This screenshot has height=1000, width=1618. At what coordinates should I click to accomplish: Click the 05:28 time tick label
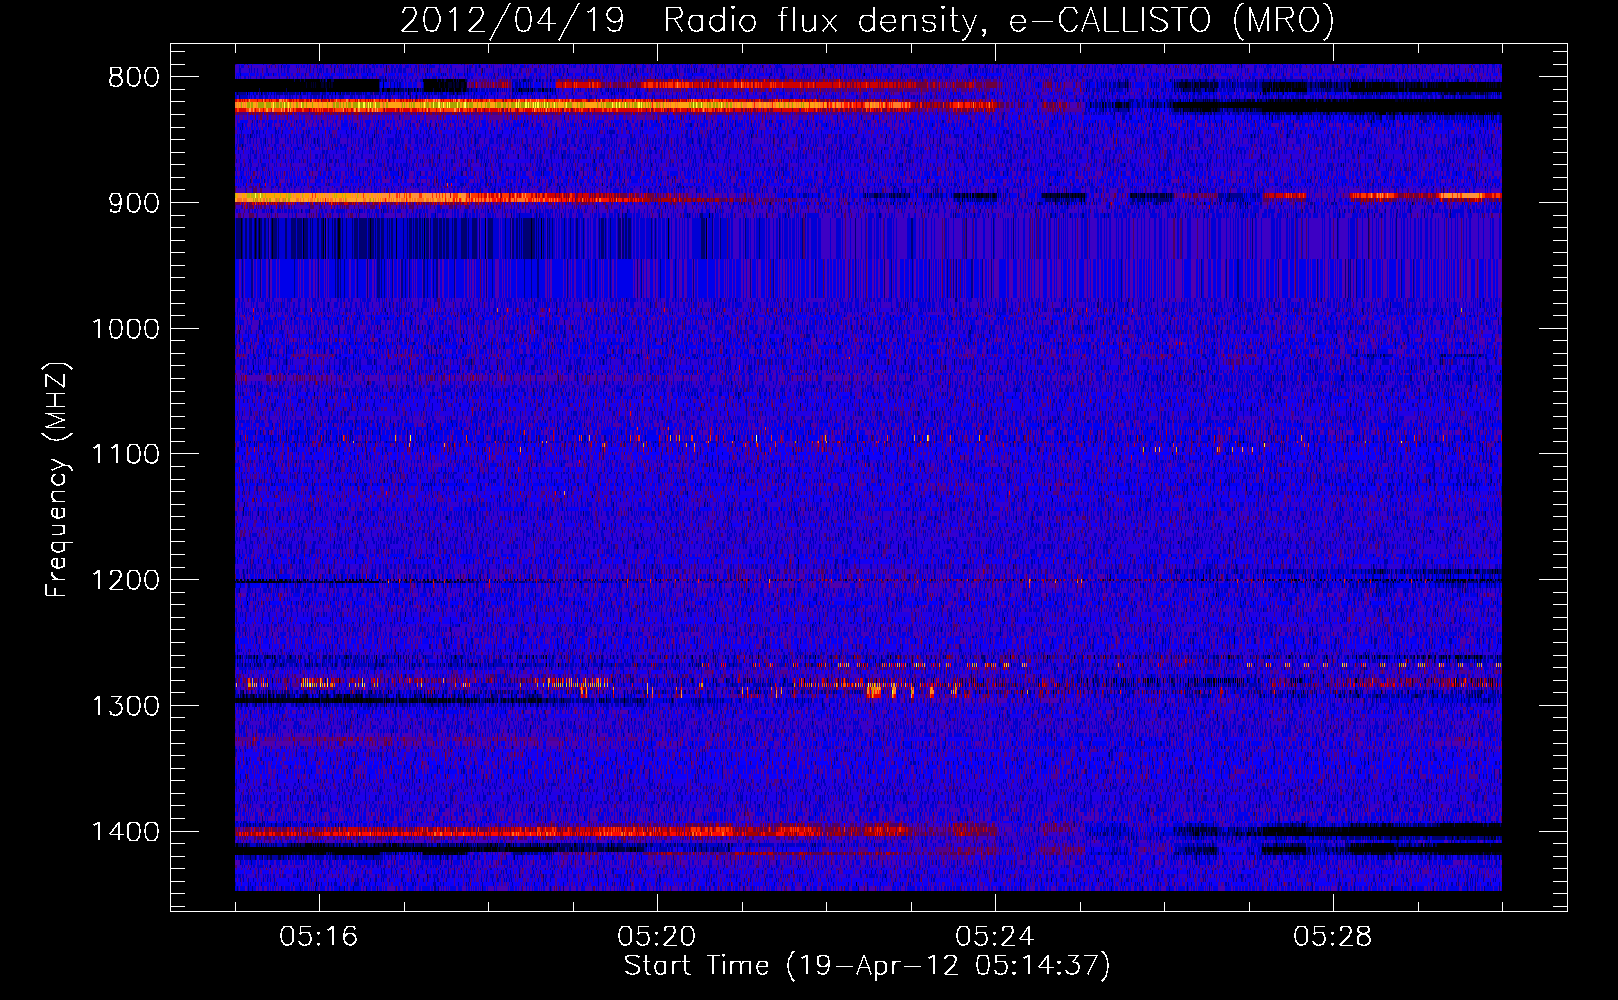coord(1333,937)
